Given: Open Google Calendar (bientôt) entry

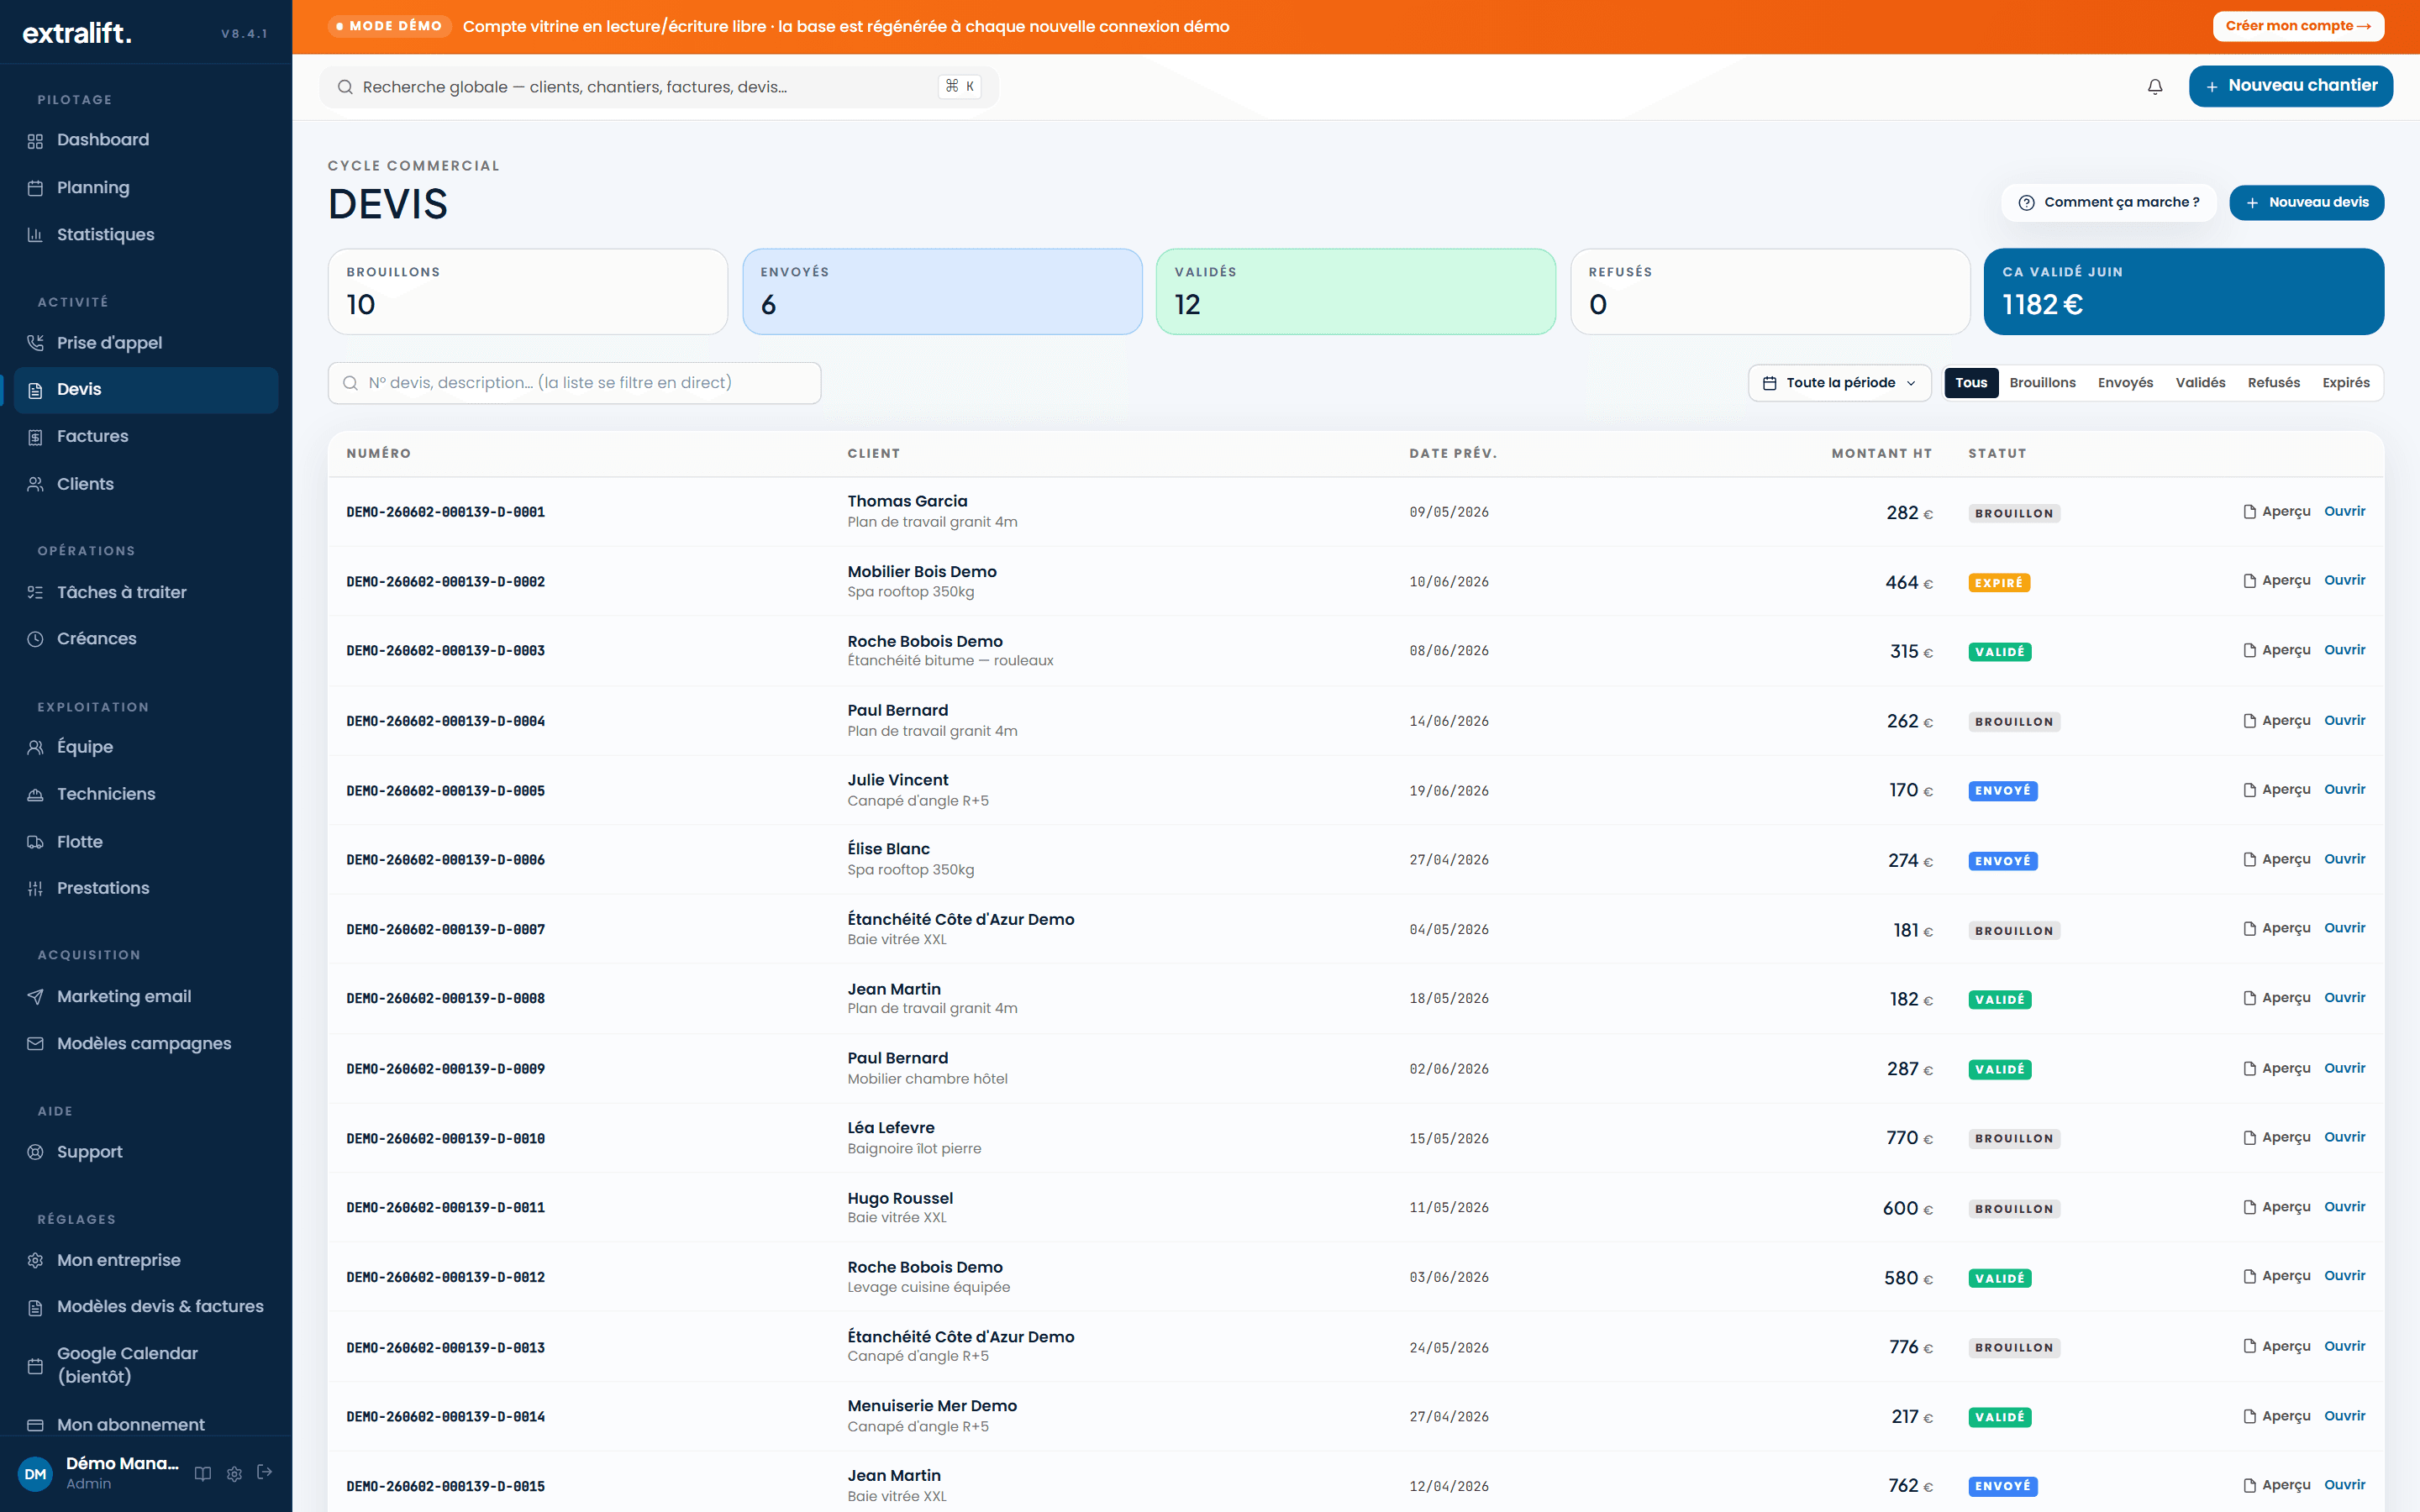Looking at the screenshot, I should coord(146,1365).
